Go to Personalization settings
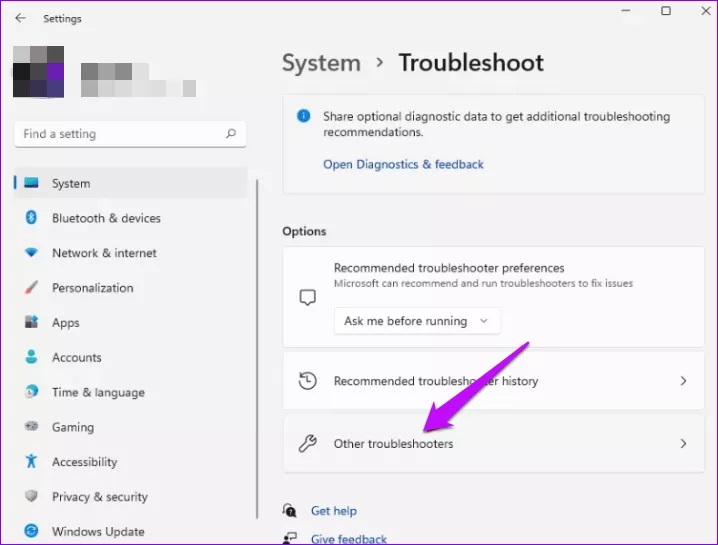The height and width of the screenshot is (545, 718). pos(131,288)
